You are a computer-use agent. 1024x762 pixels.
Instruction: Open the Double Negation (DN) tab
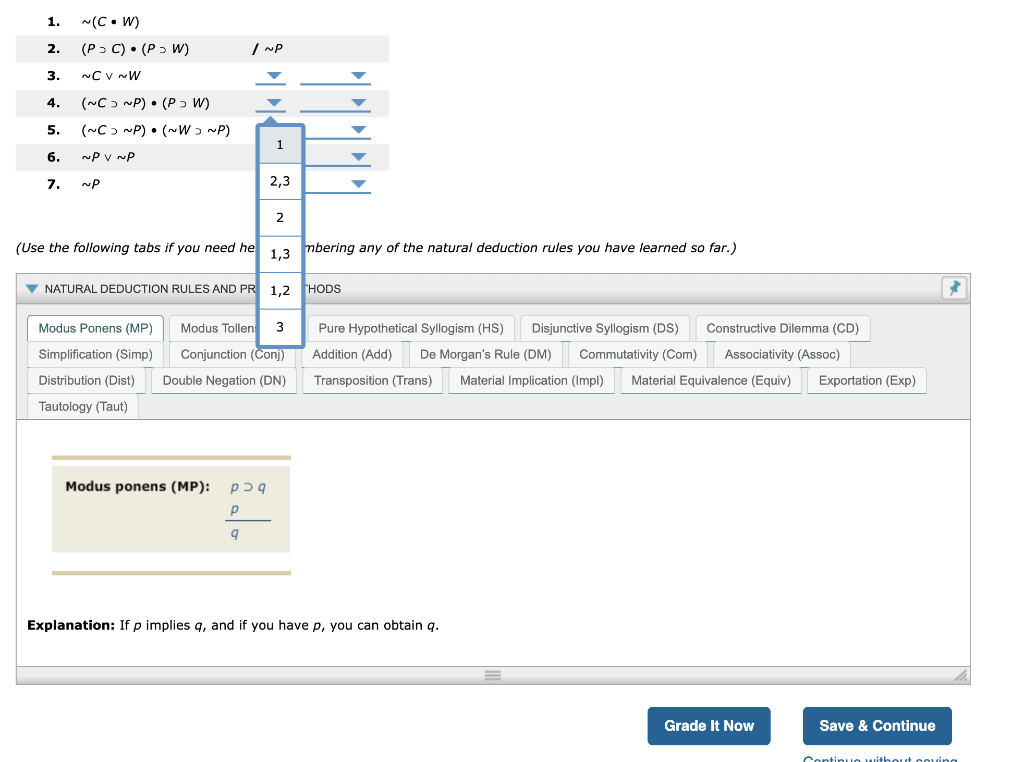[x=224, y=381]
